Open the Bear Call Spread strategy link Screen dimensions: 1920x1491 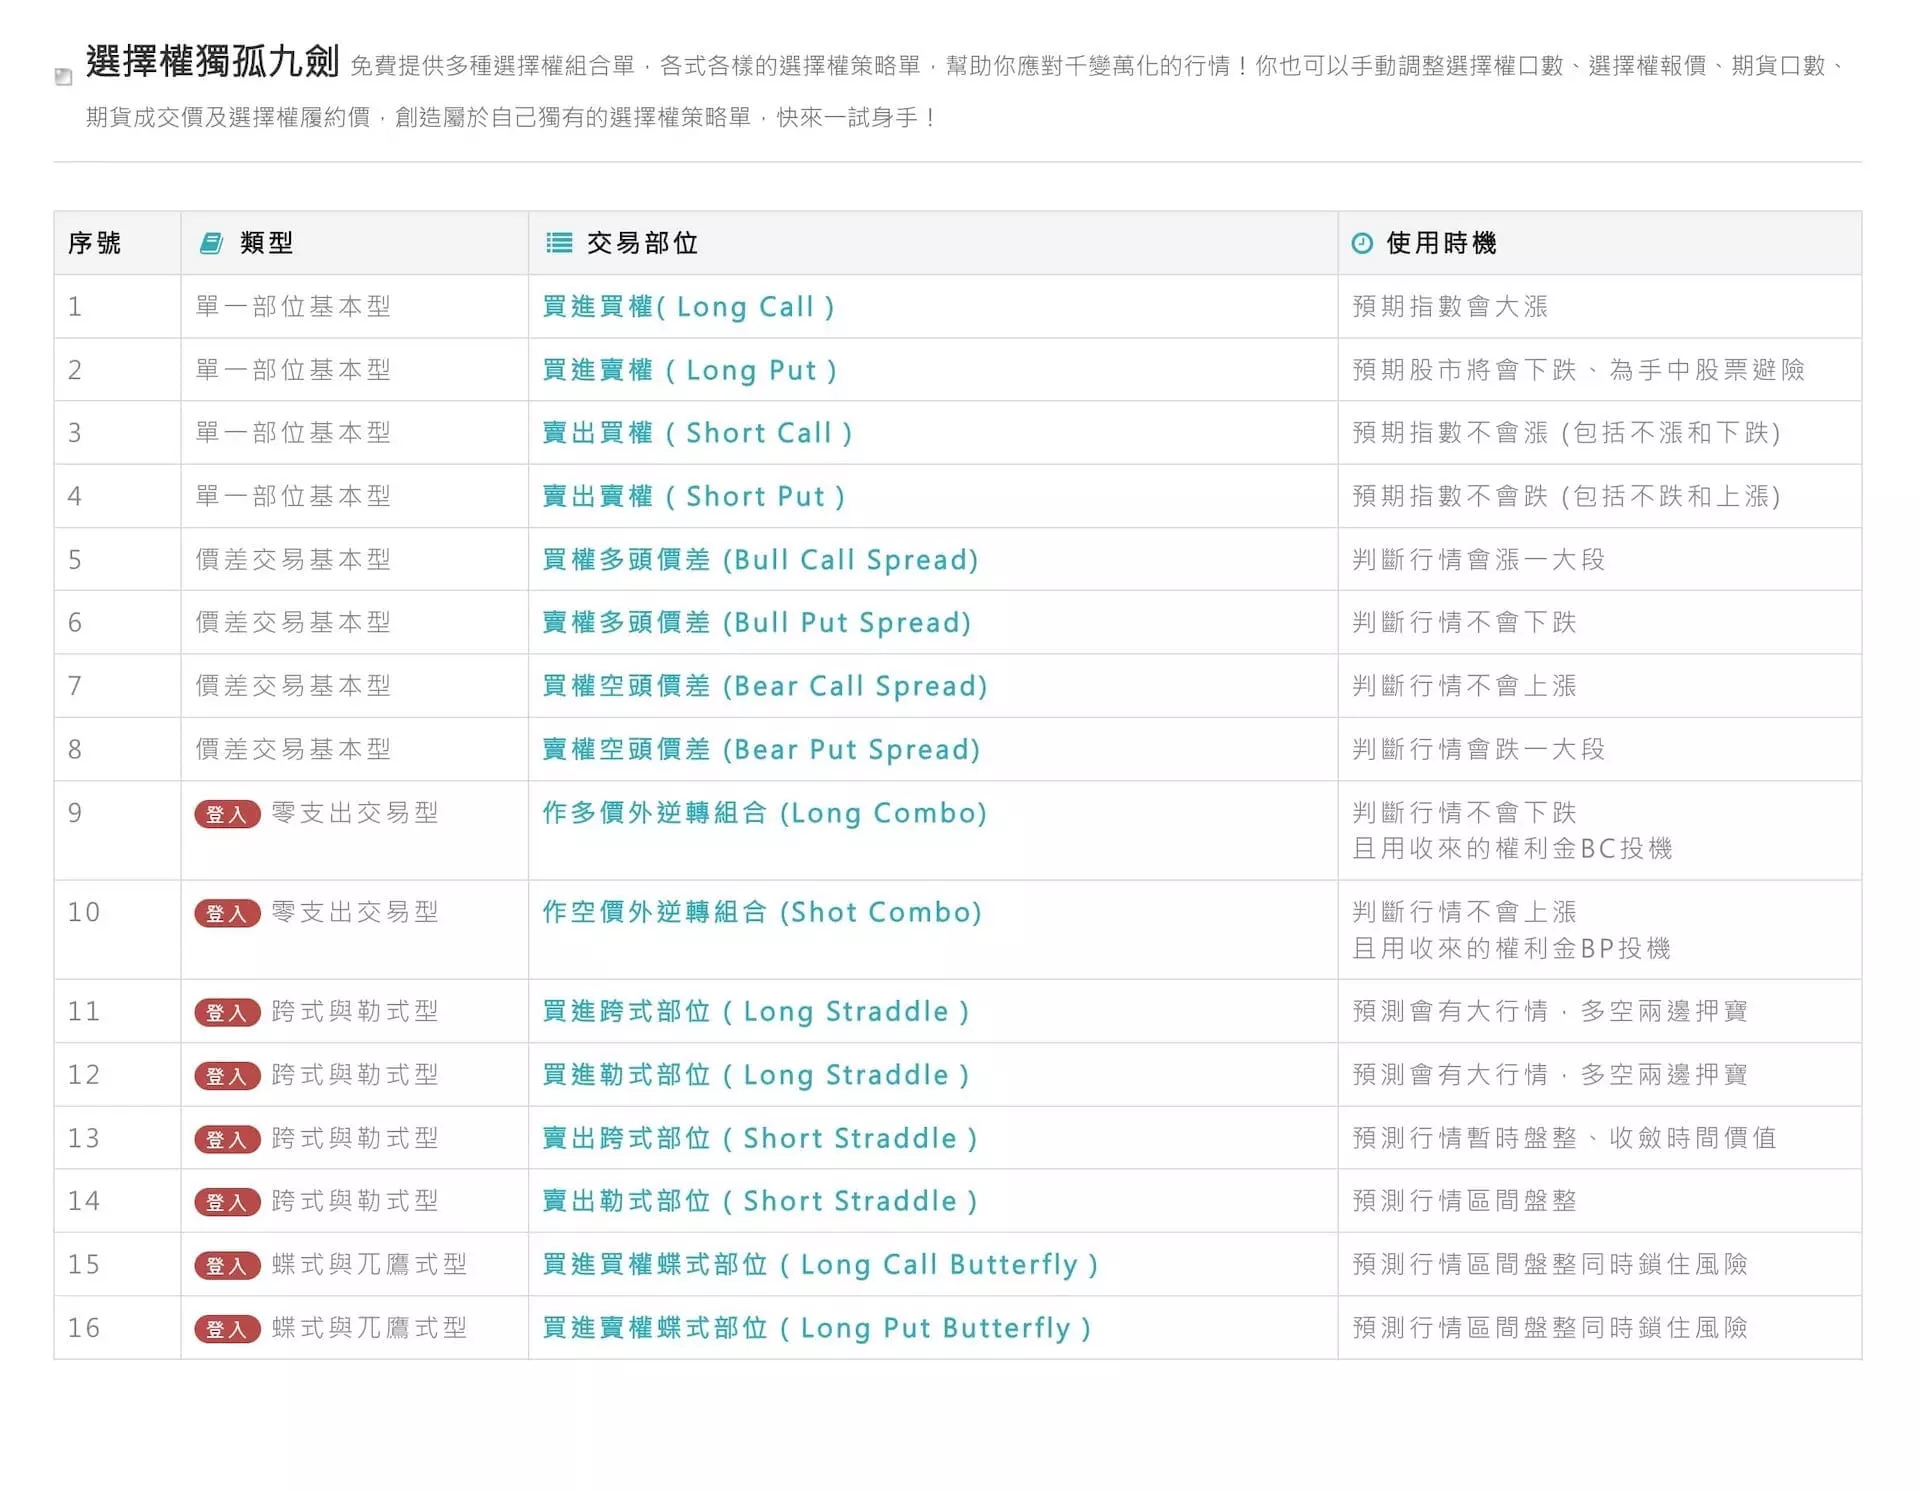763,686
